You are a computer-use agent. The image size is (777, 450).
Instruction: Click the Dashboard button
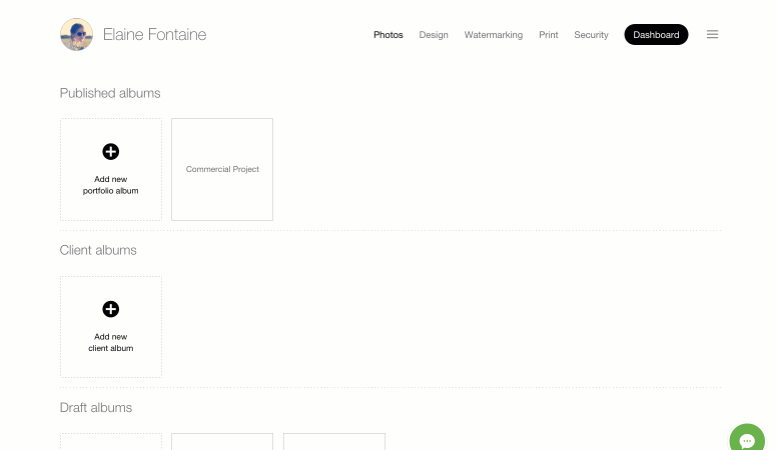coord(656,35)
